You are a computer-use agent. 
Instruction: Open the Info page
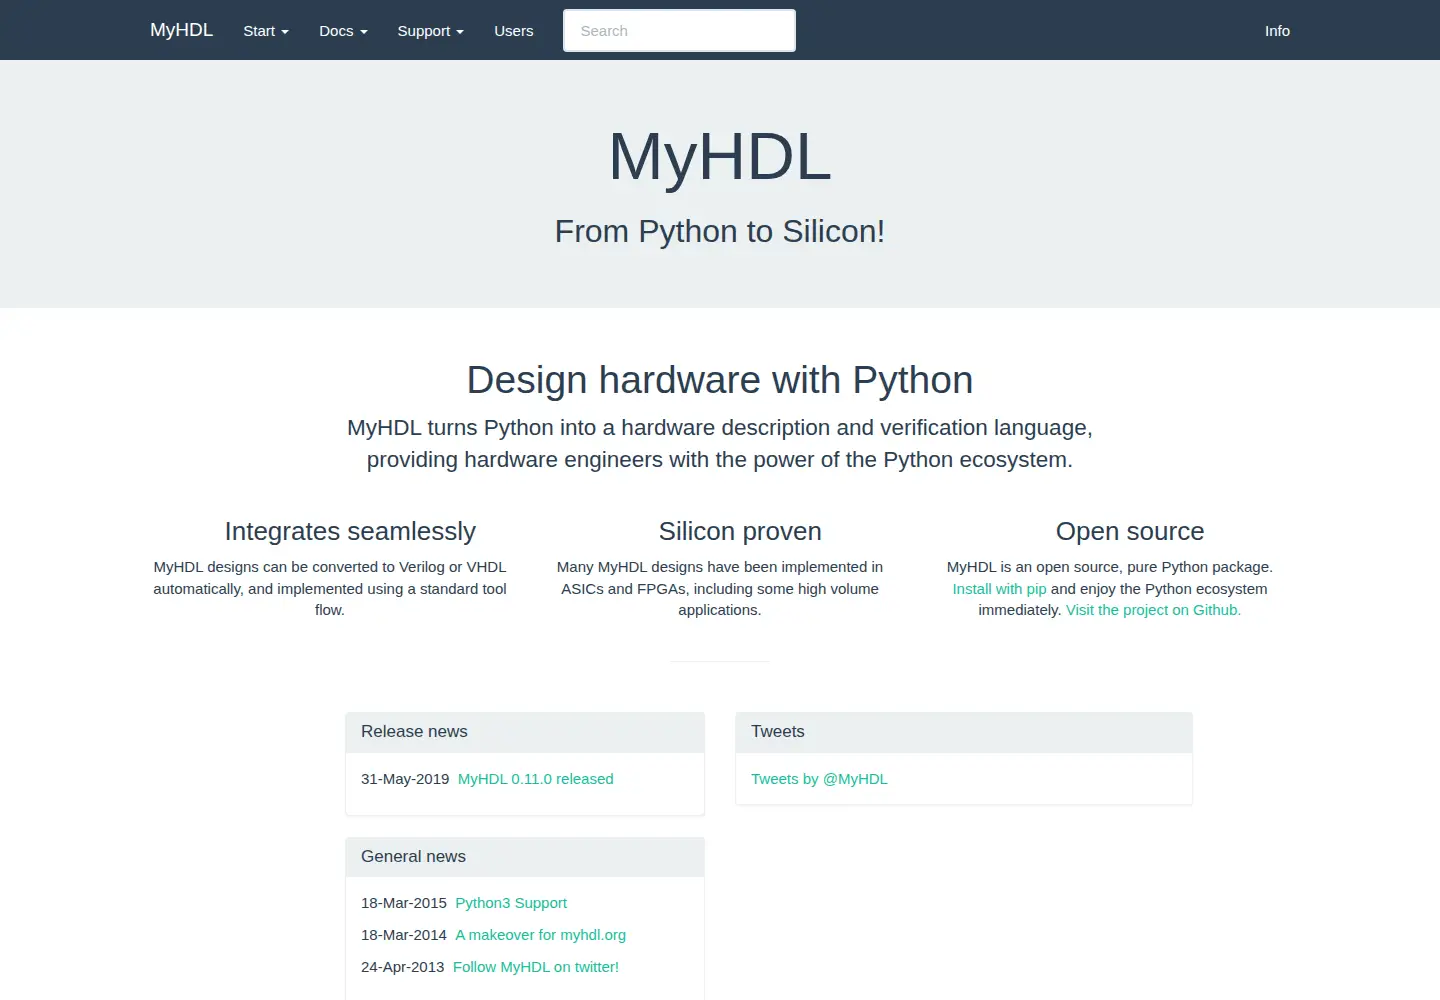(1277, 31)
